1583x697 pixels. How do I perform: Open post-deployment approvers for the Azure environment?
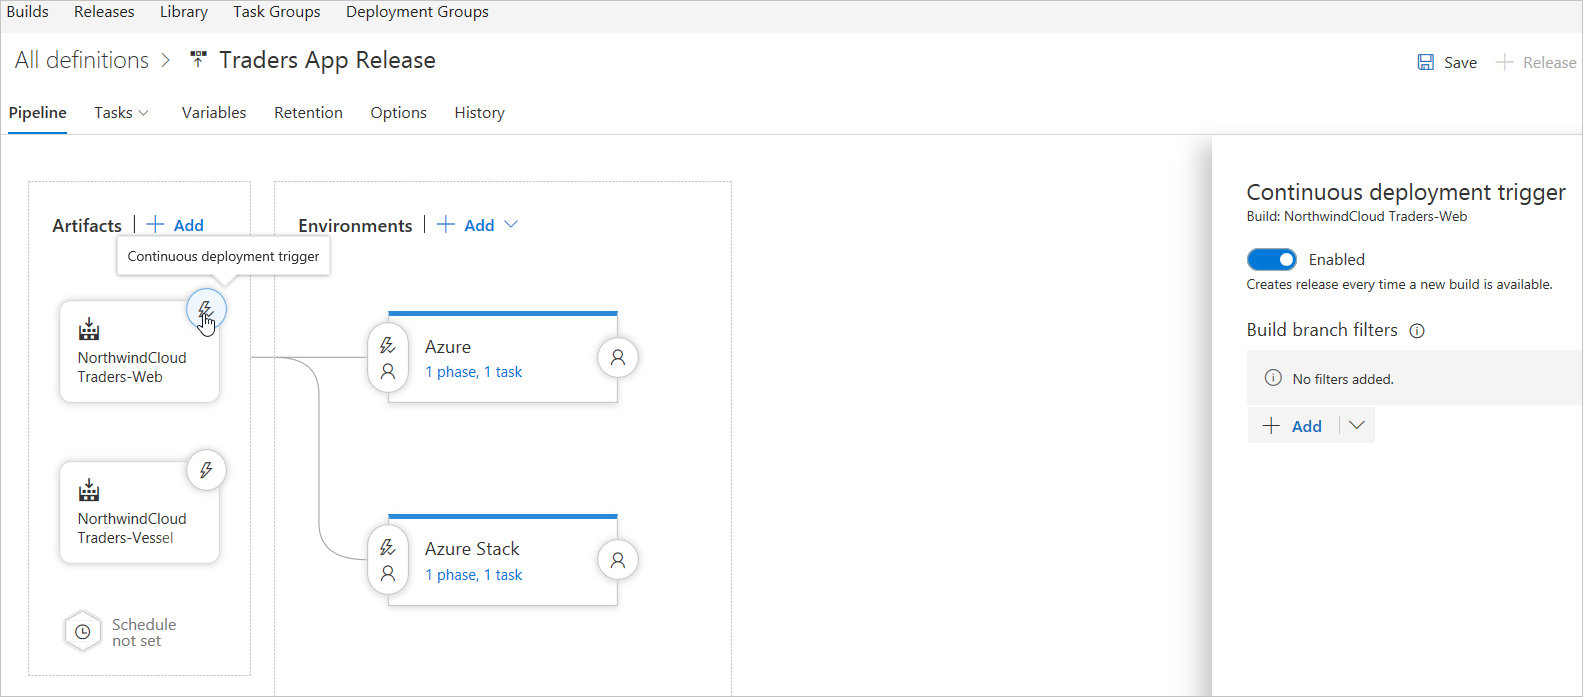618,357
